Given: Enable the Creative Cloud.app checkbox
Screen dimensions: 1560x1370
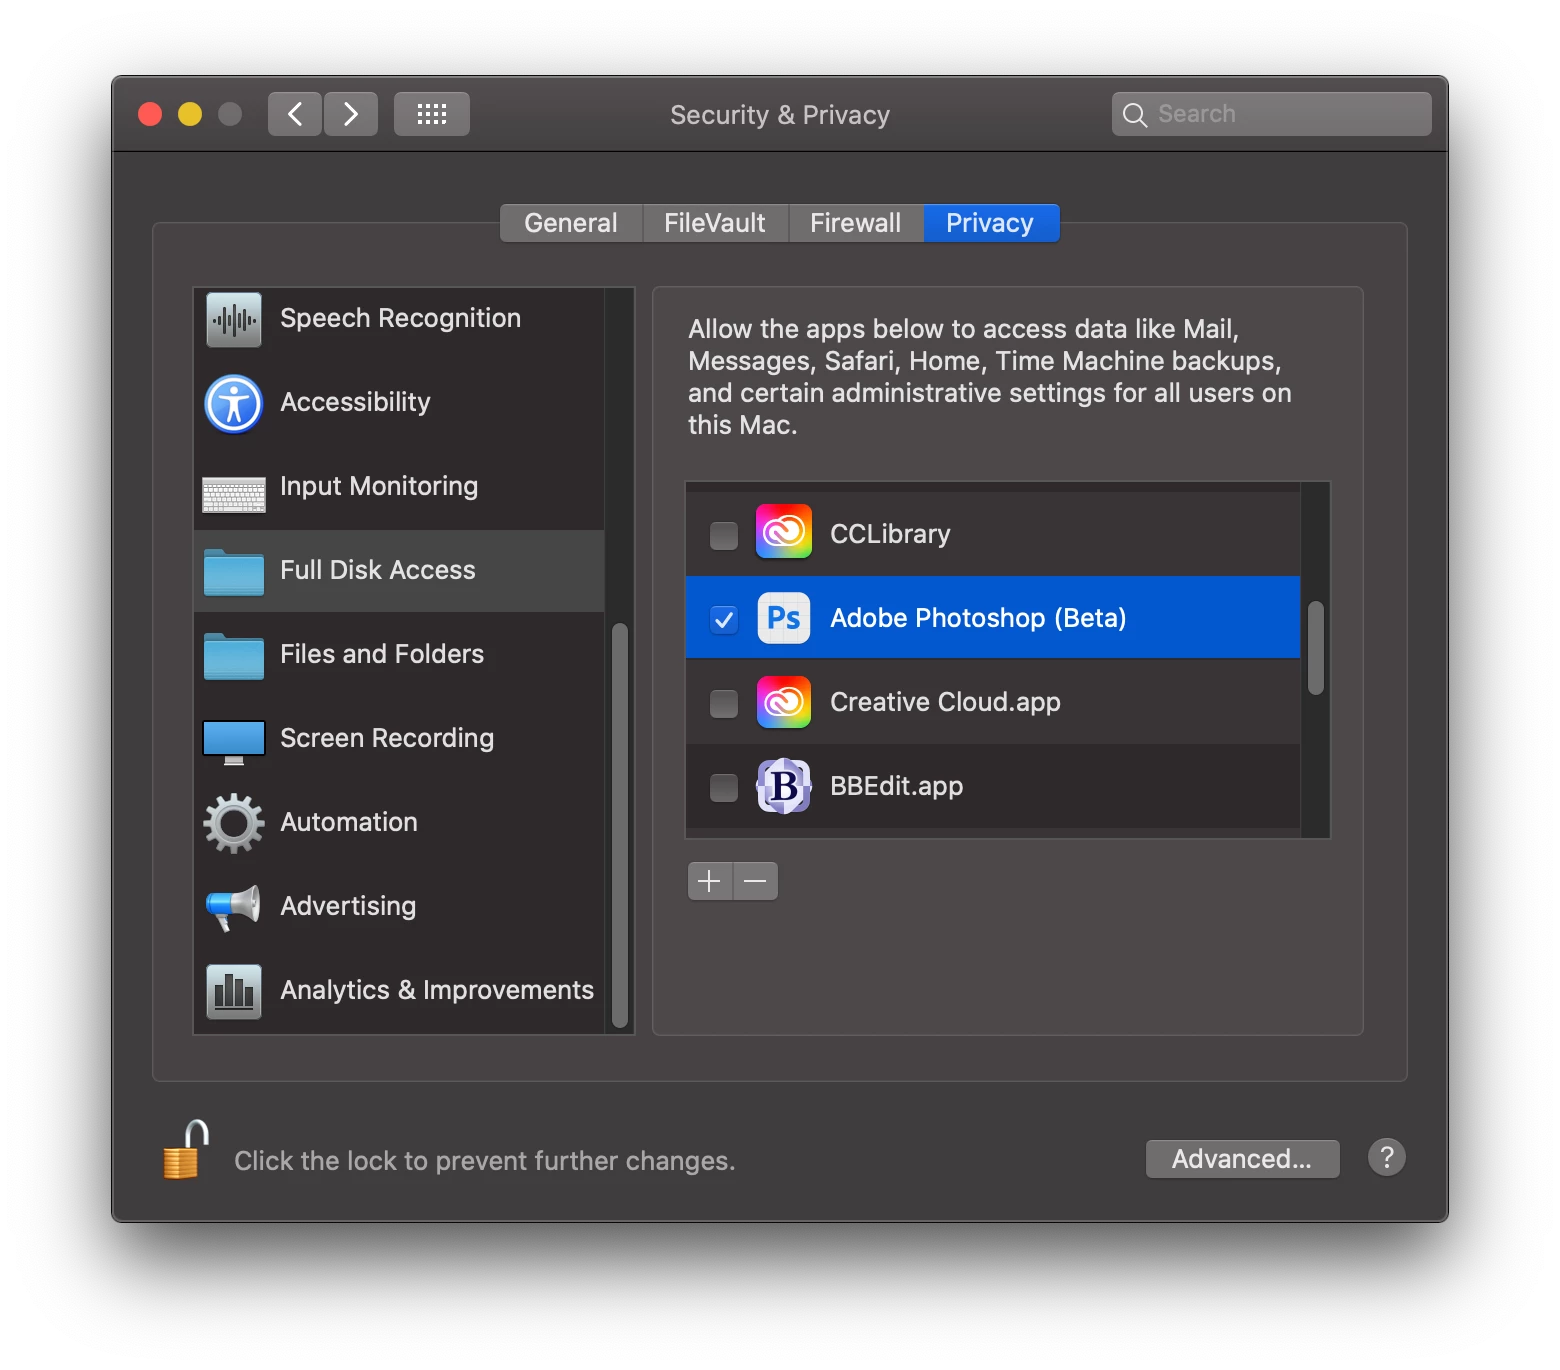Looking at the screenshot, I should click(x=724, y=703).
